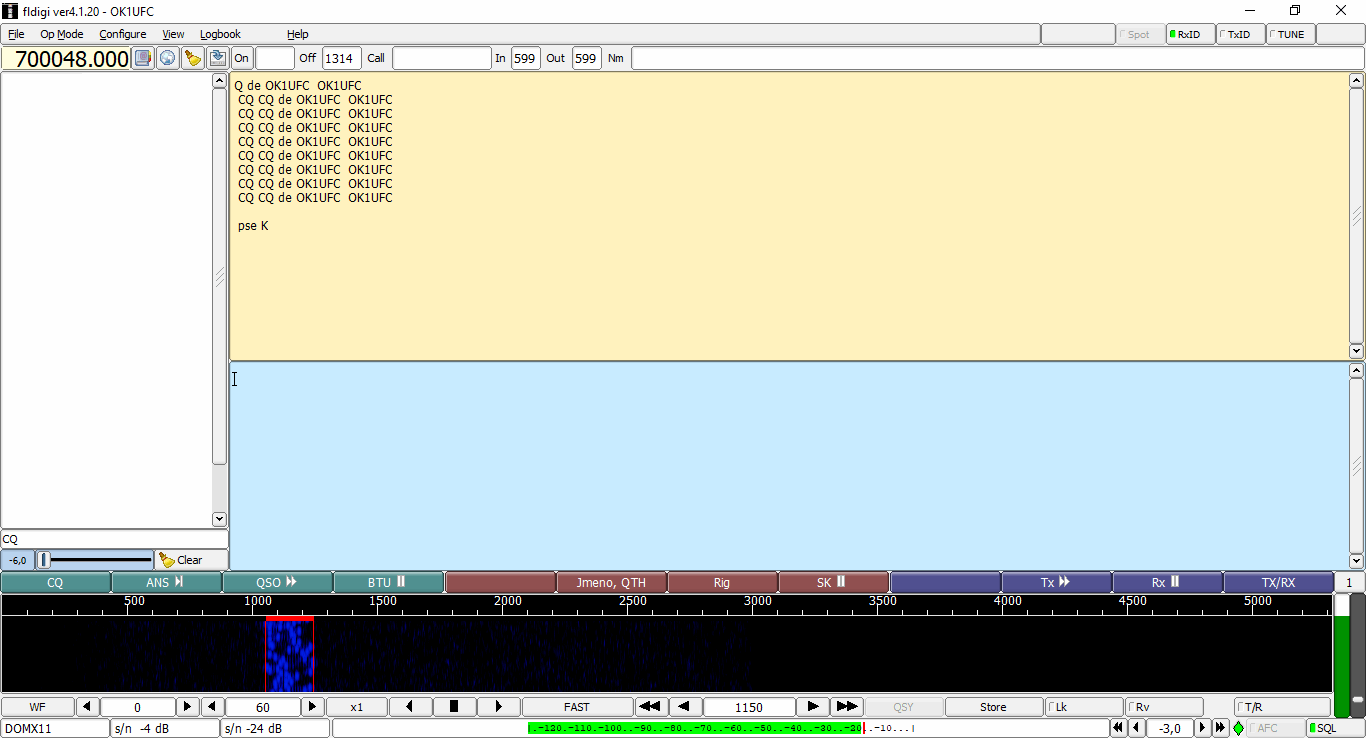Click the Call input field

pyautogui.click(x=441, y=58)
